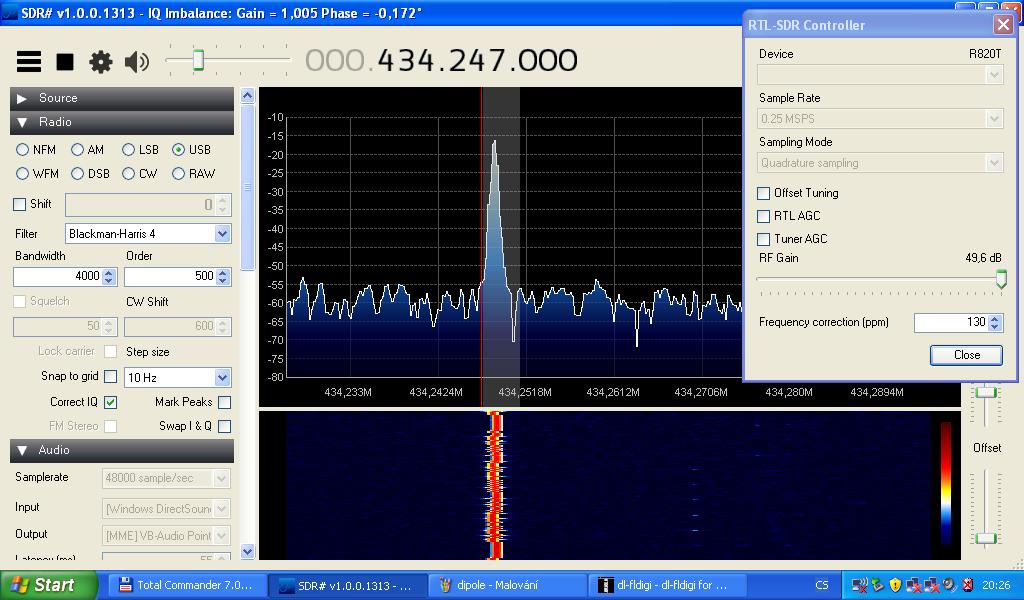The width and height of the screenshot is (1024, 600).
Task: Open the hamburger menu icon
Action: [x=29, y=61]
